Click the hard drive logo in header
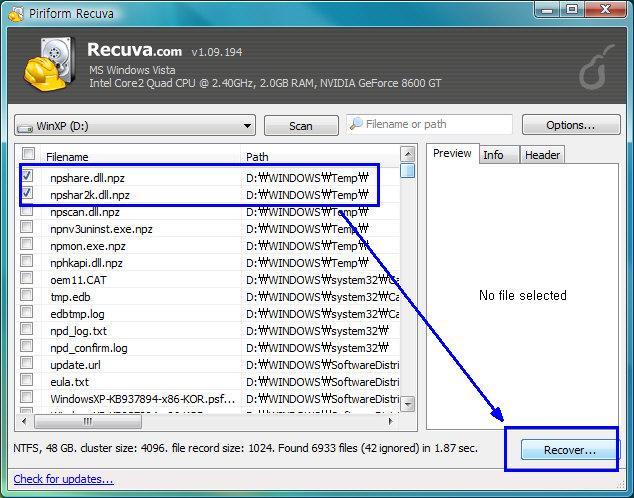The height and width of the screenshot is (498, 634). (x=50, y=63)
